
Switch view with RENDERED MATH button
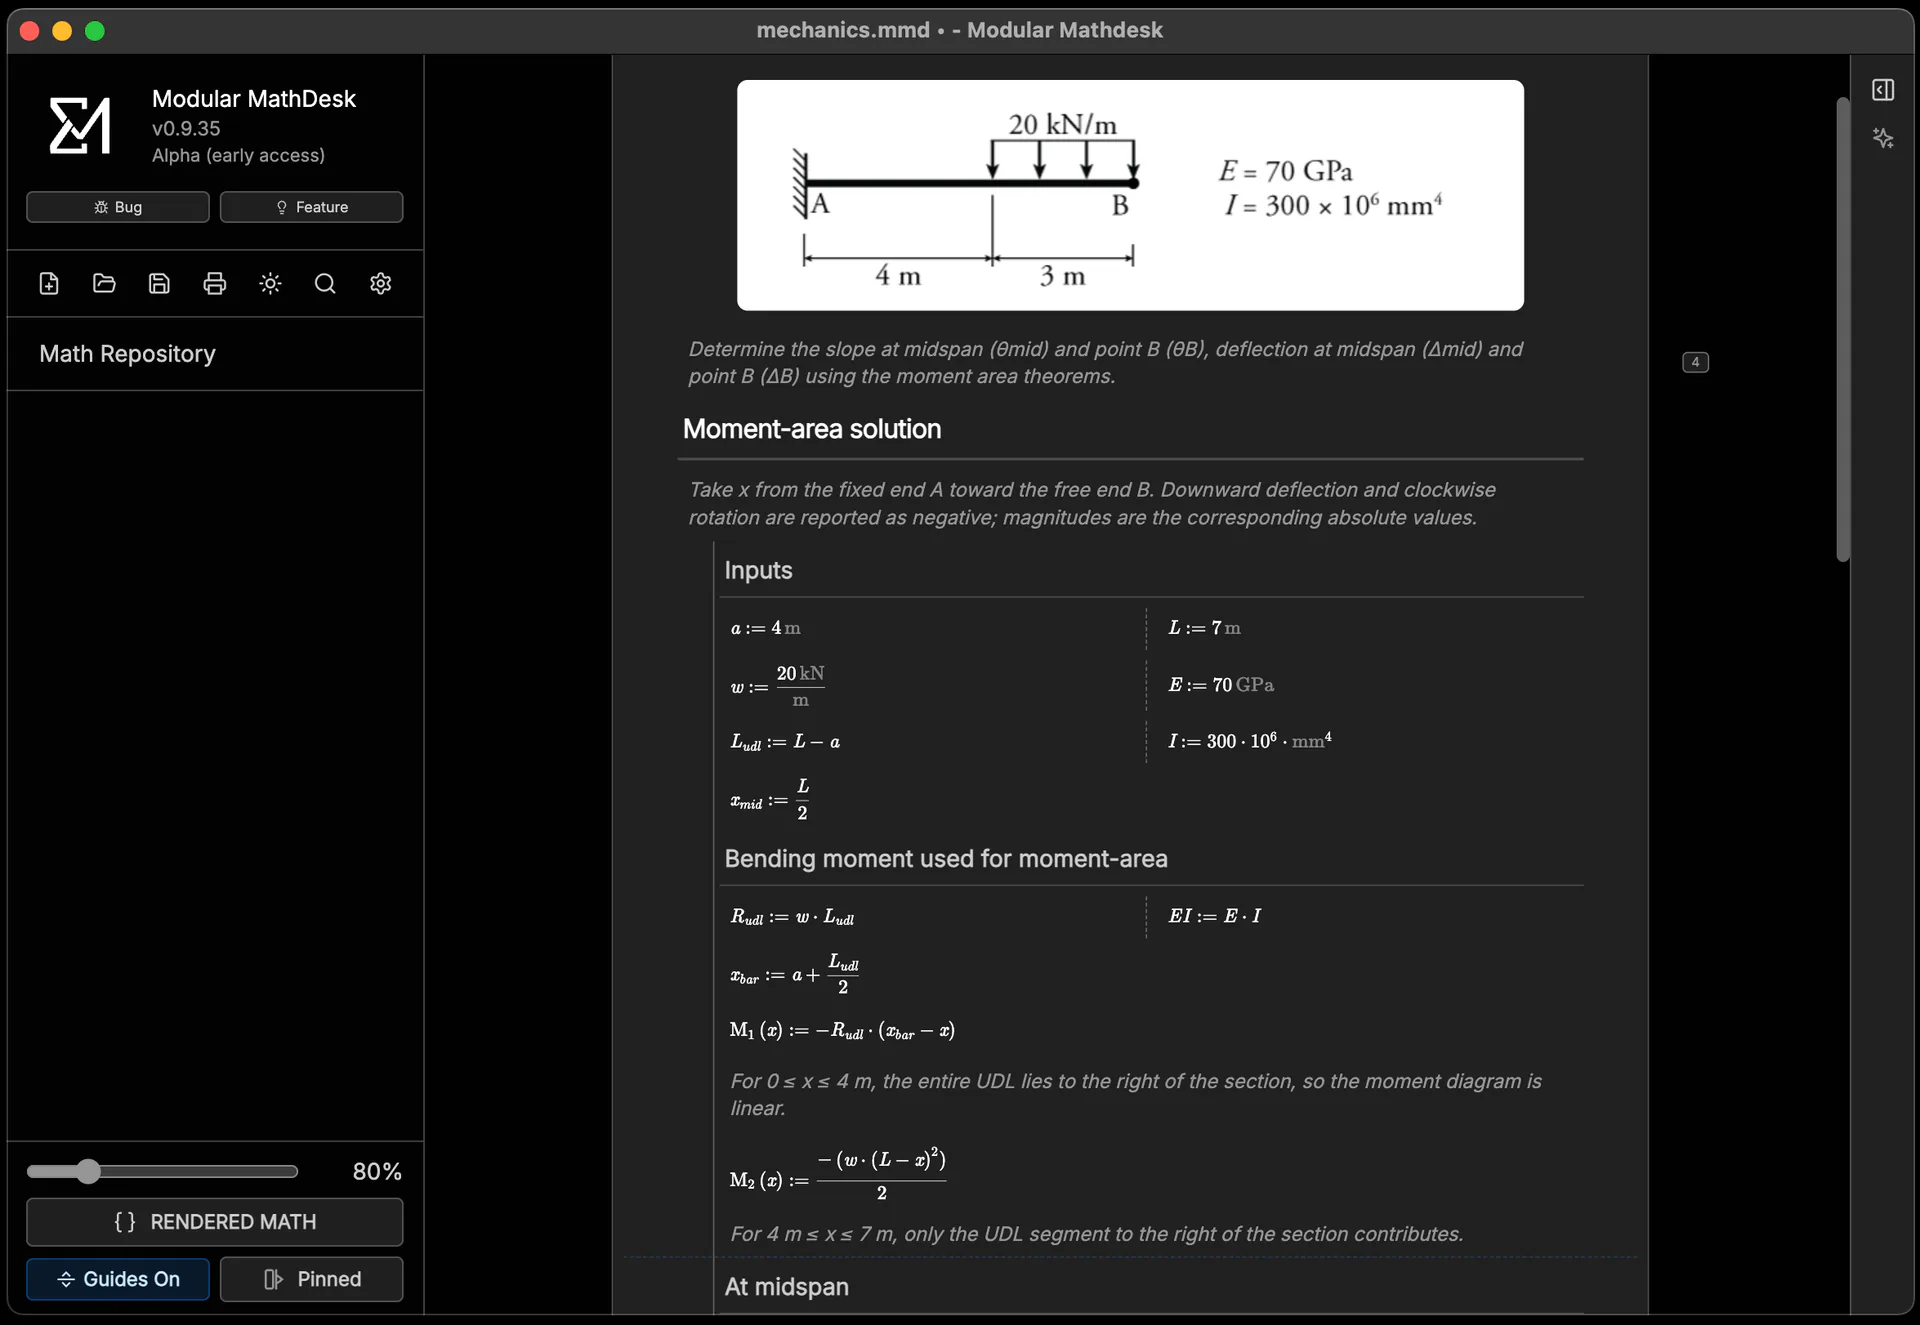[215, 1222]
